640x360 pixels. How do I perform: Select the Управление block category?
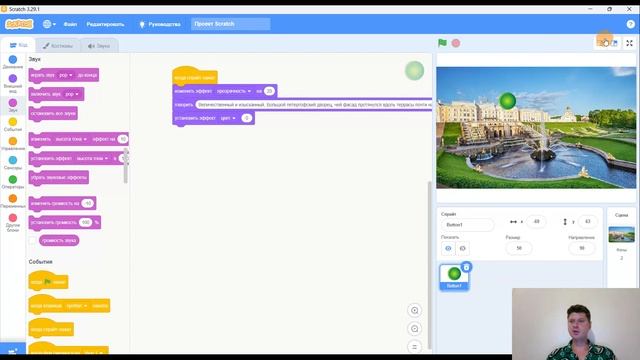(x=13, y=144)
